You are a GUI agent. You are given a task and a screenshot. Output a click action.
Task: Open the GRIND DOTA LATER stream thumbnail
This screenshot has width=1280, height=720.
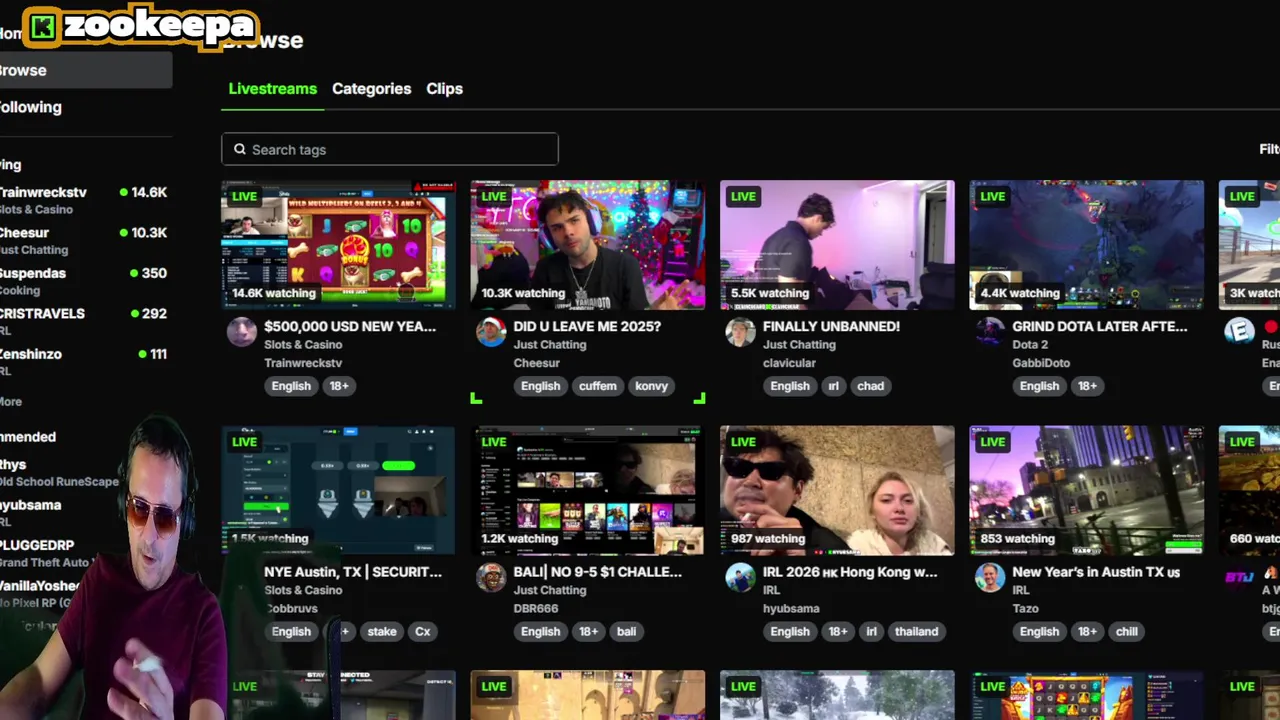(1087, 245)
